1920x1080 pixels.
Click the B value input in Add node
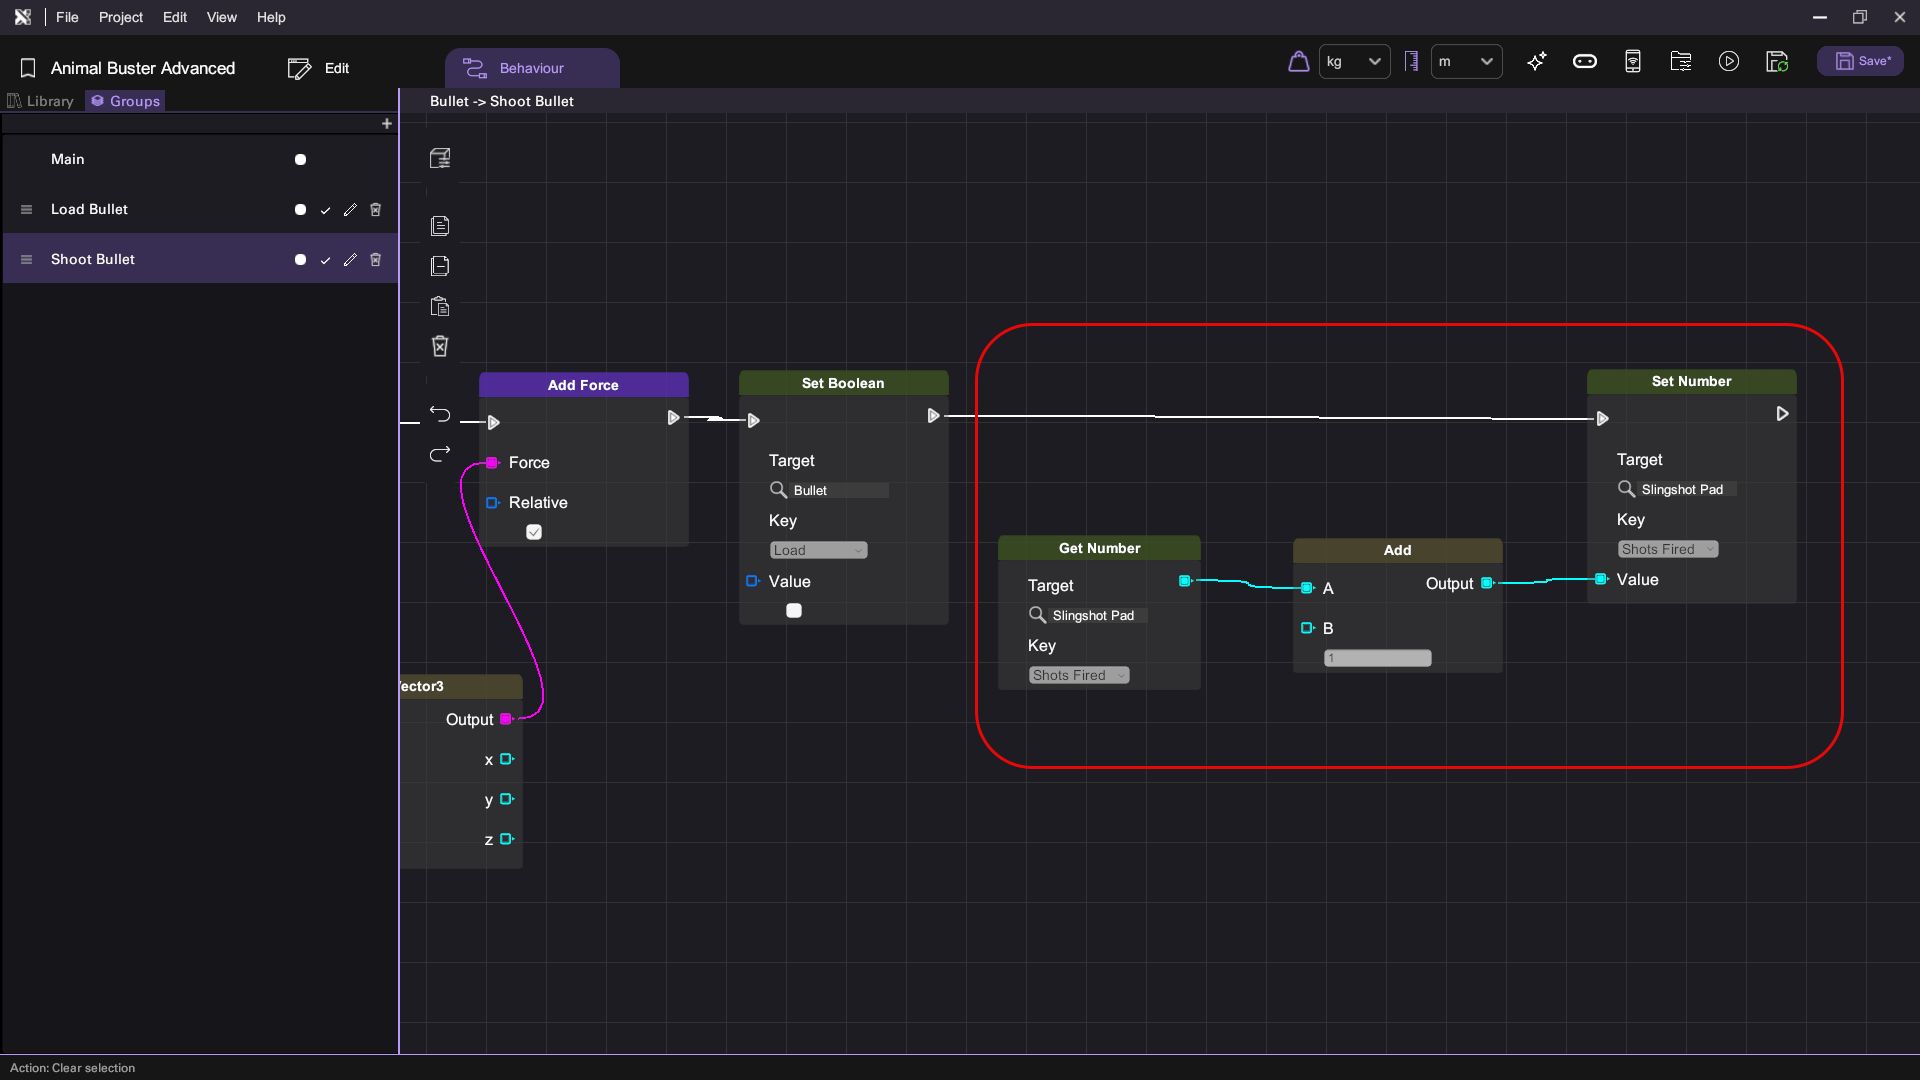(1377, 658)
